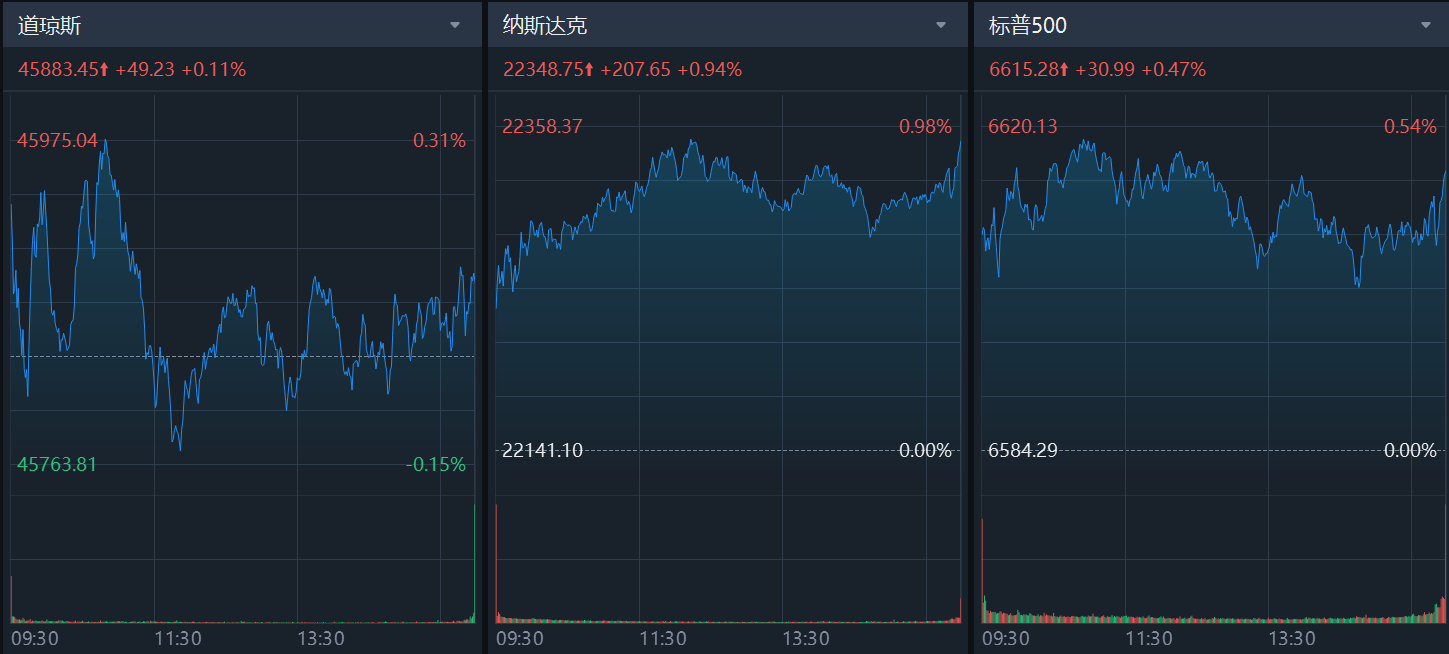The image size is (1449, 654).
Task: Click the 0.54% axis label
Action: (1410, 127)
